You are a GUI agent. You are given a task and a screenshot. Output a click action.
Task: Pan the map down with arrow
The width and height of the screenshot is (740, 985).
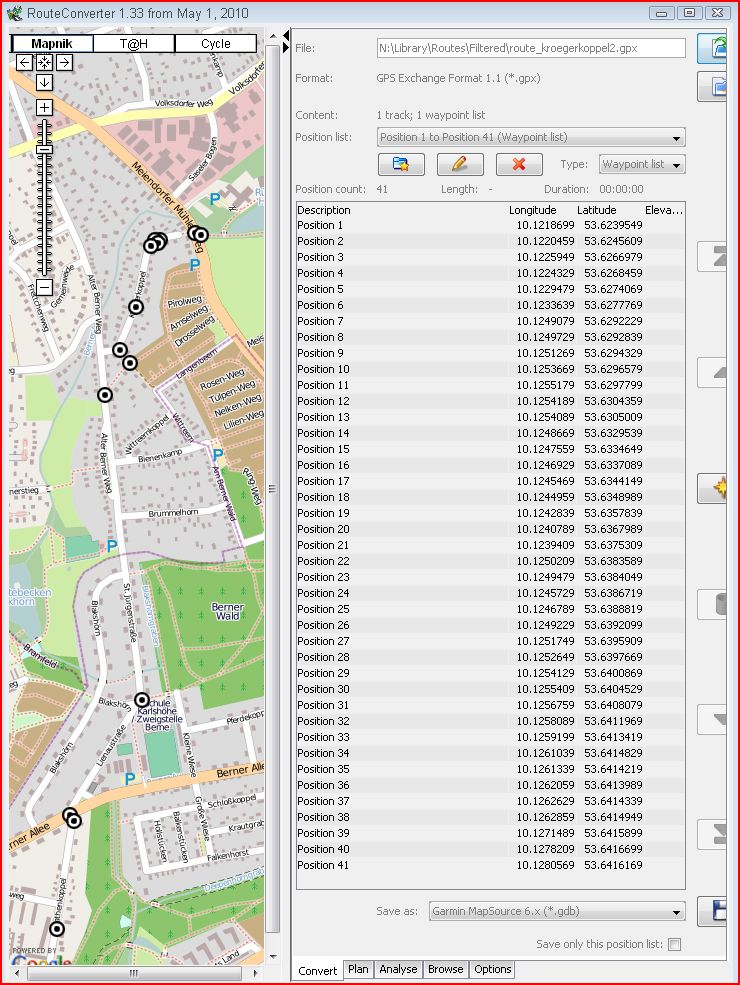44,82
